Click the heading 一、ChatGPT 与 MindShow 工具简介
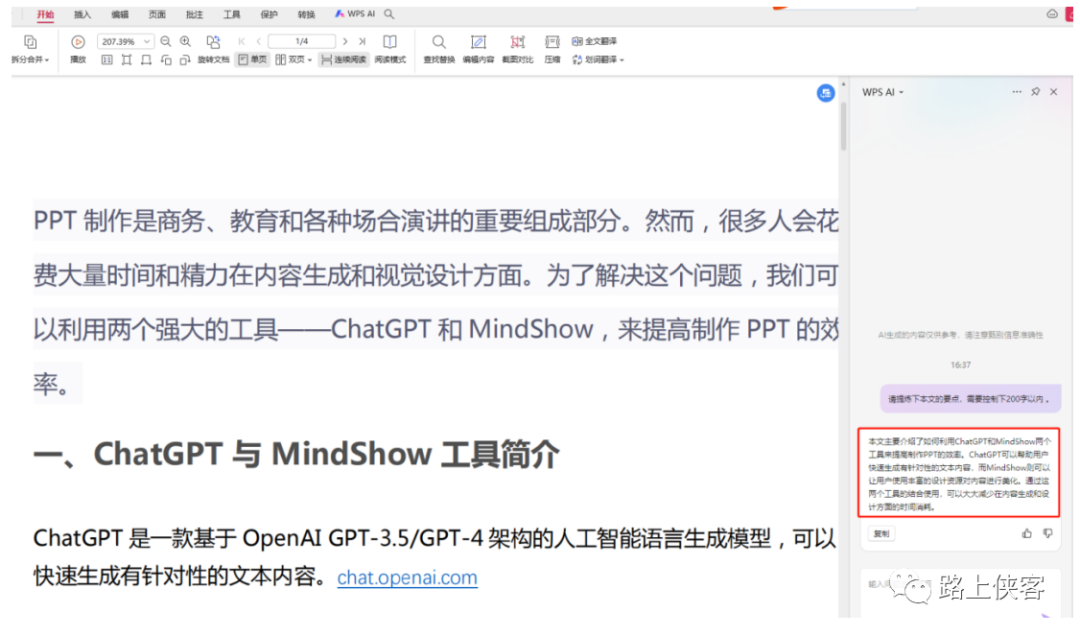This screenshot has width=1080, height=635. tap(296, 455)
